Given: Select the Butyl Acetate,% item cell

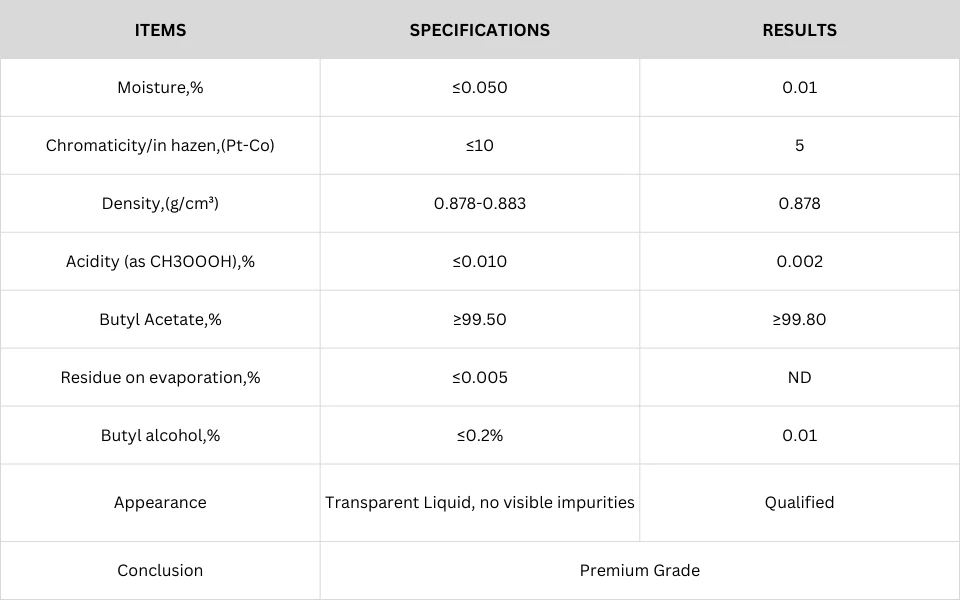Looking at the screenshot, I should click(x=160, y=320).
